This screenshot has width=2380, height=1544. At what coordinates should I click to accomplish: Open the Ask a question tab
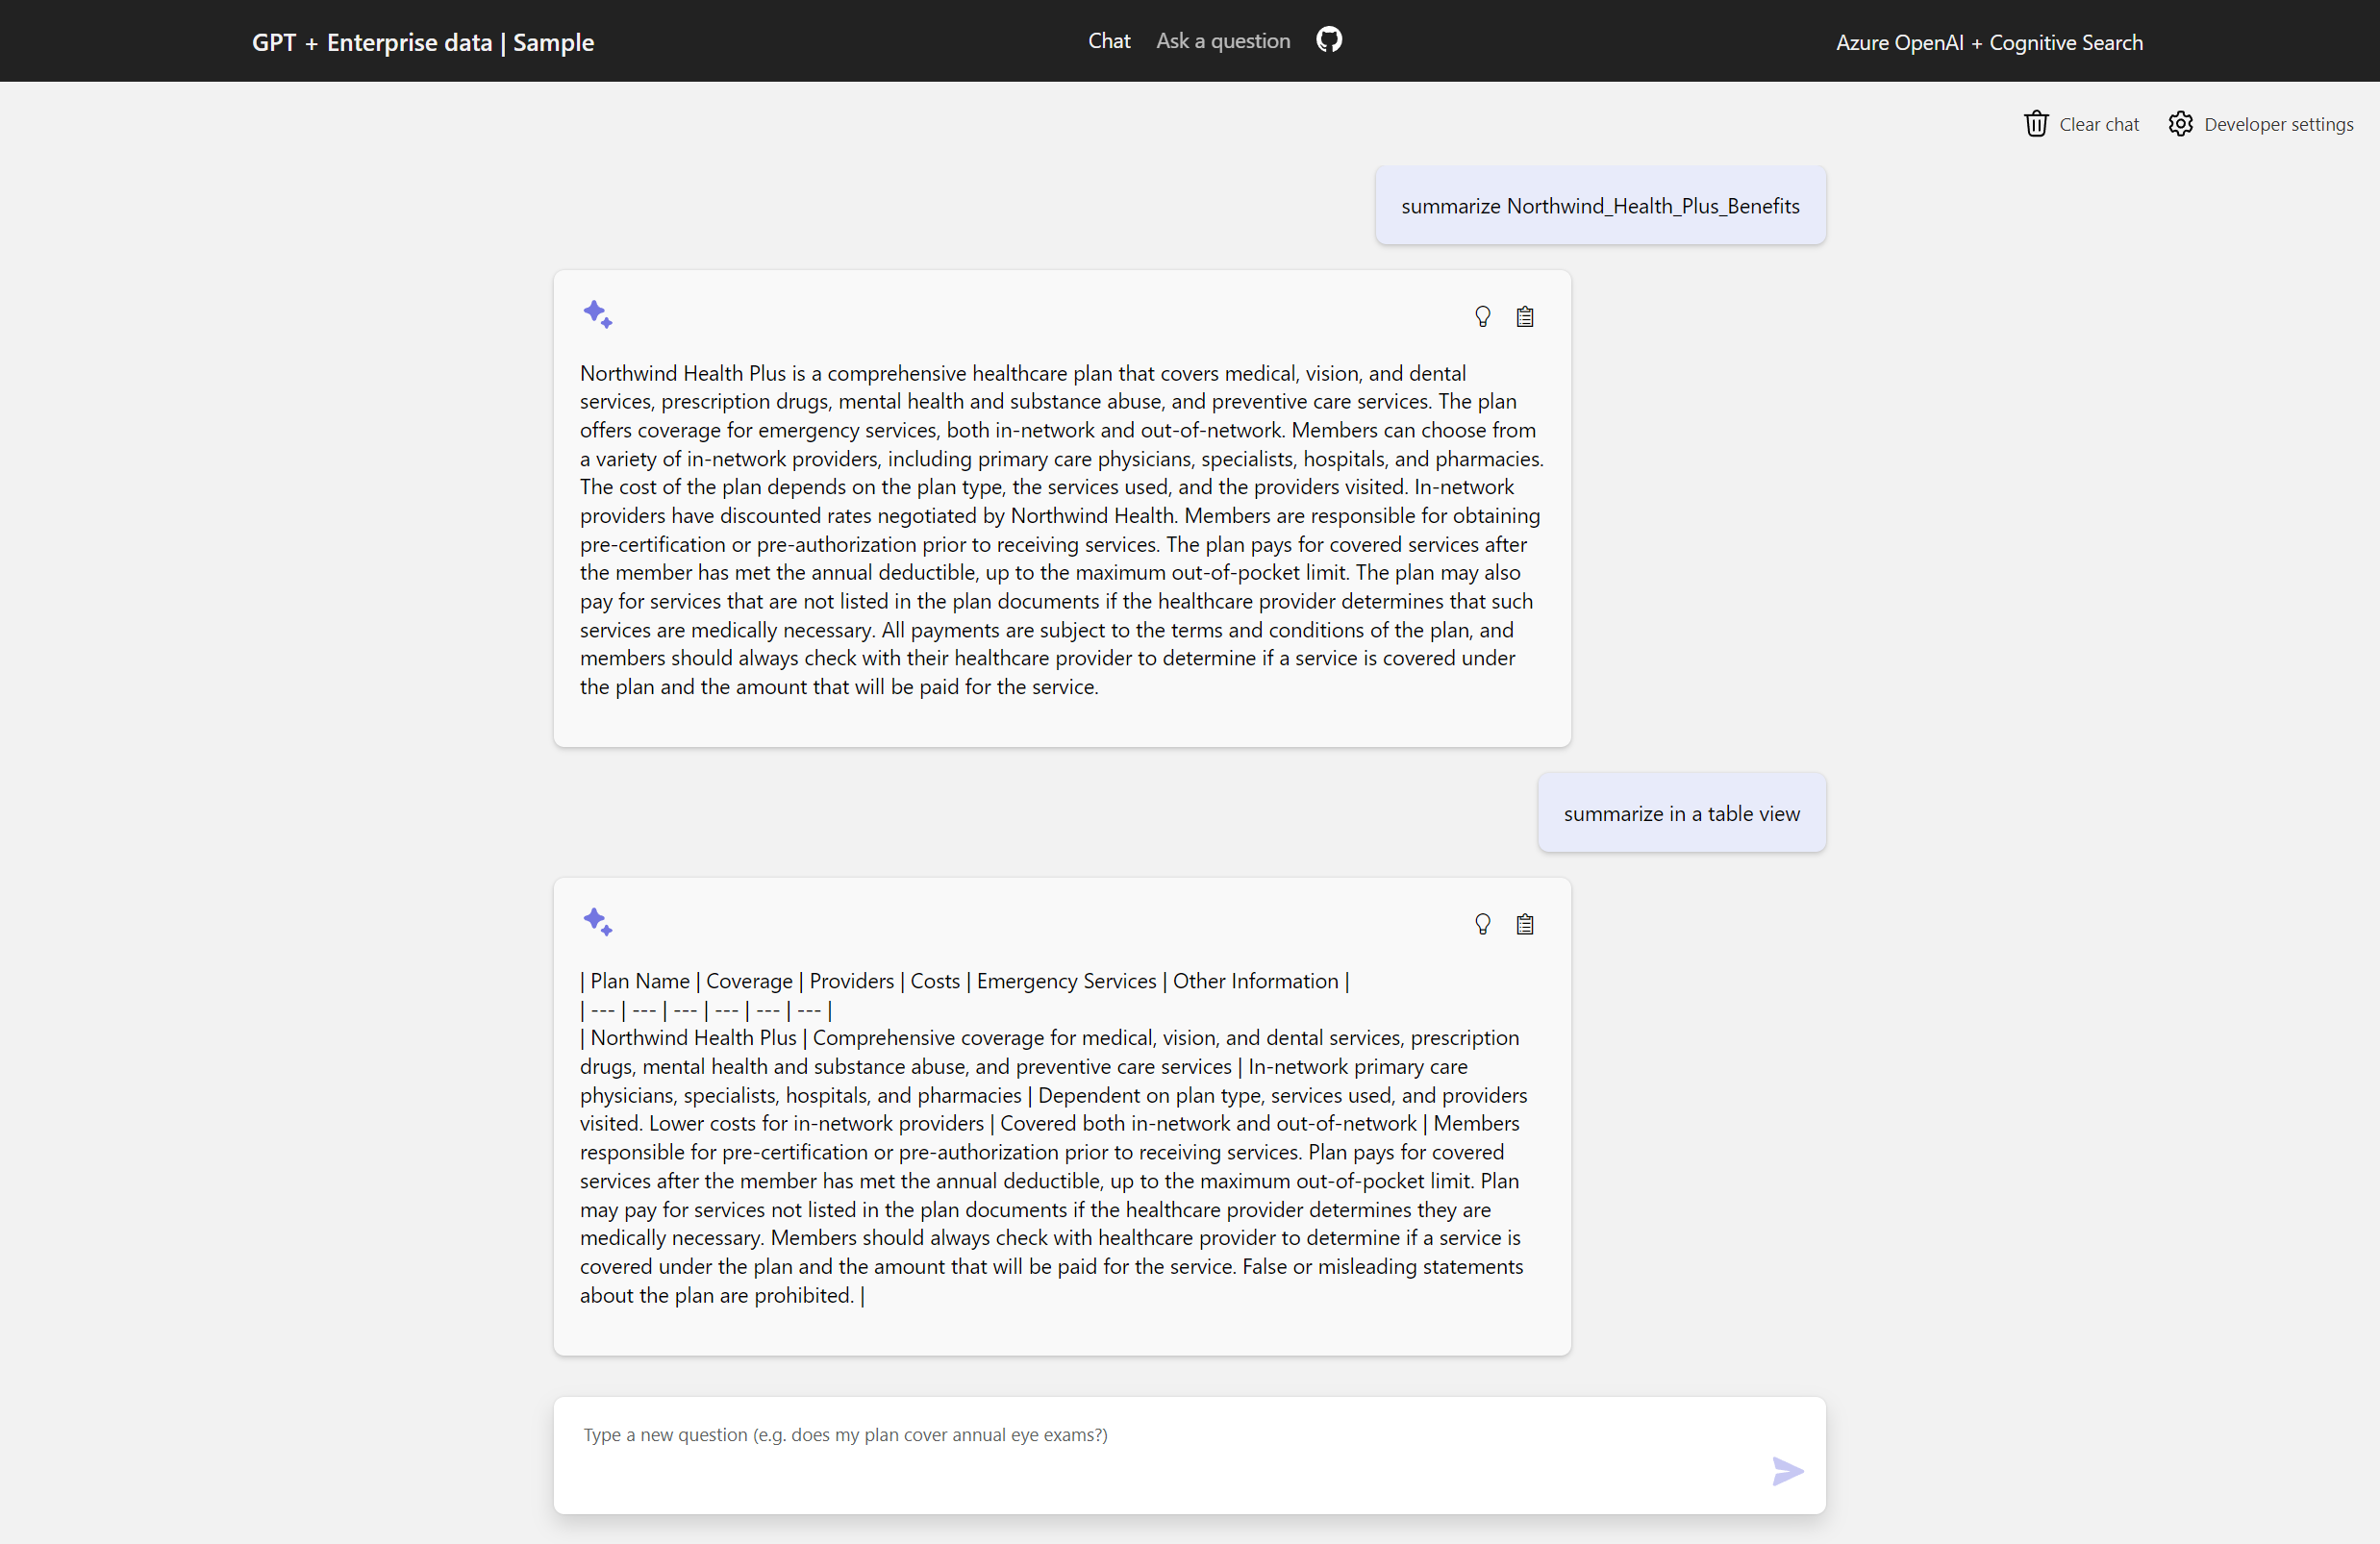pos(1222,41)
